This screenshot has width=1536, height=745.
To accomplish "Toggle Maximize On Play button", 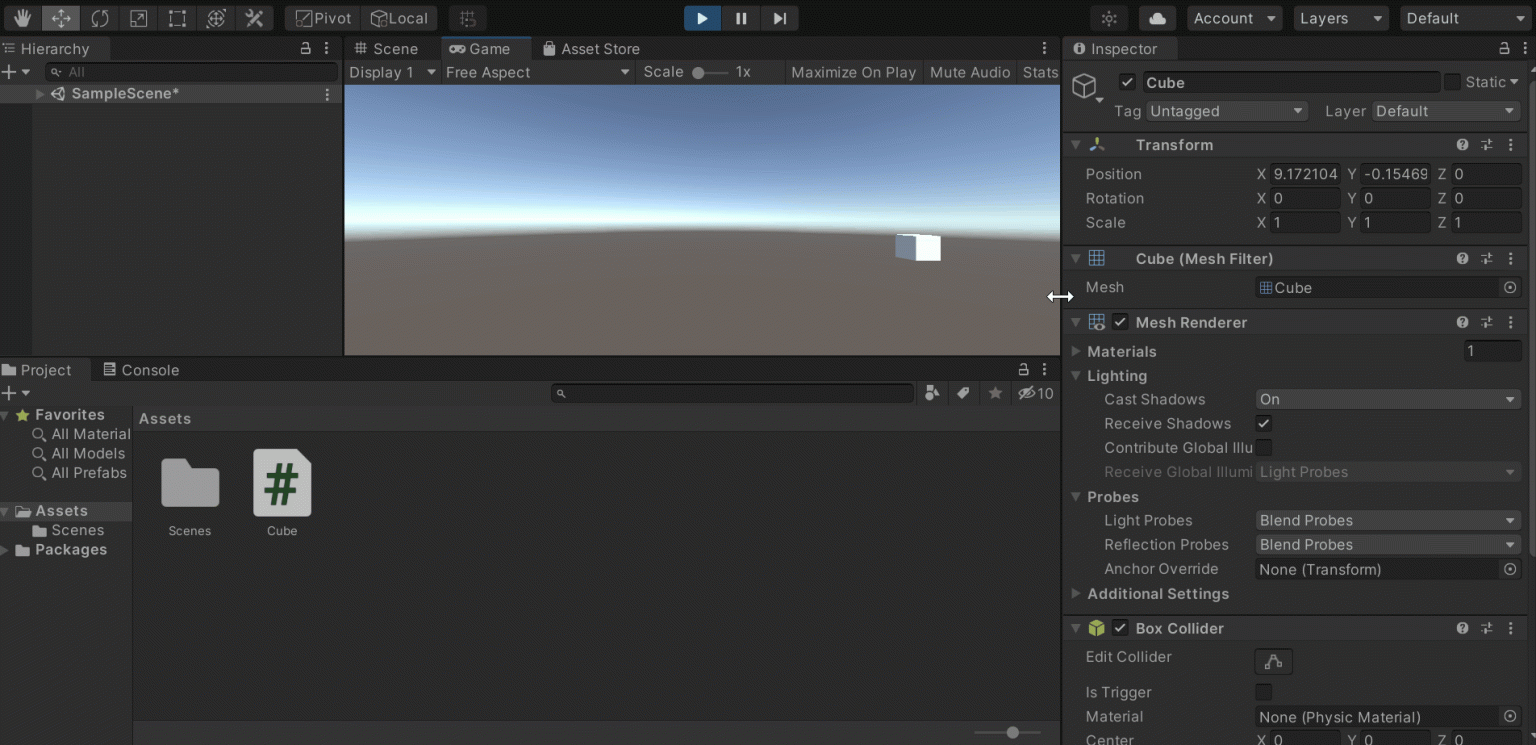I will (853, 72).
